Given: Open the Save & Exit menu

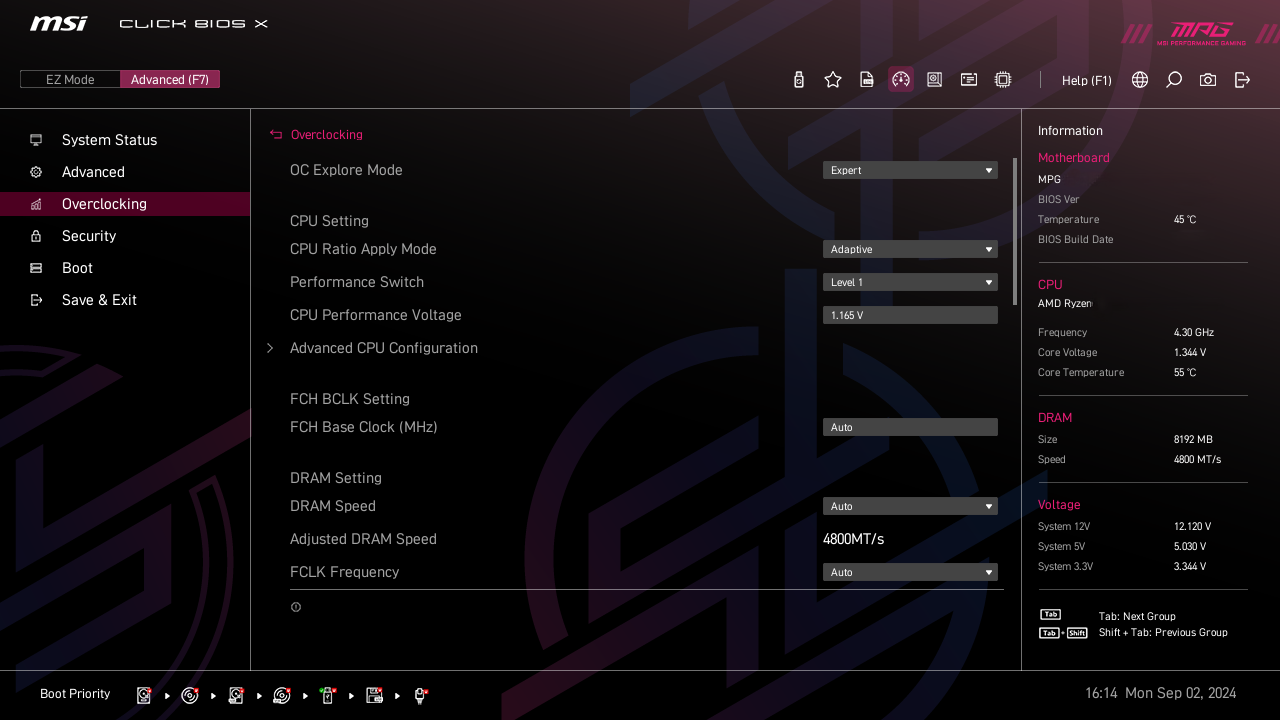Looking at the screenshot, I should pos(99,300).
